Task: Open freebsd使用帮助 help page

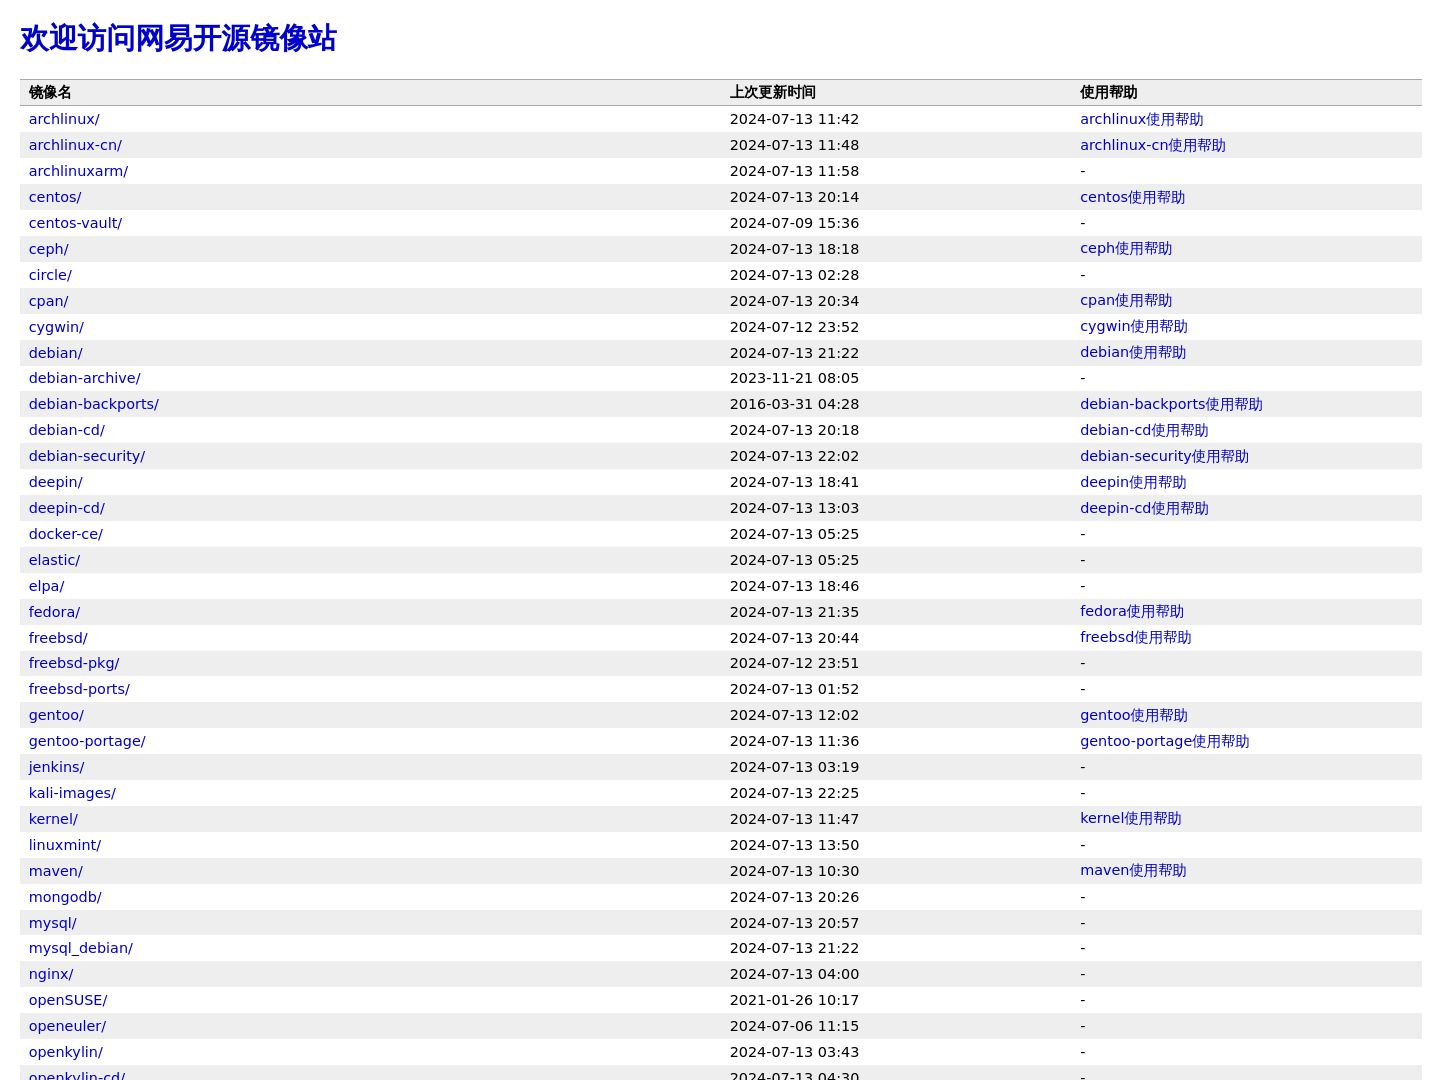Action: (1136, 637)
